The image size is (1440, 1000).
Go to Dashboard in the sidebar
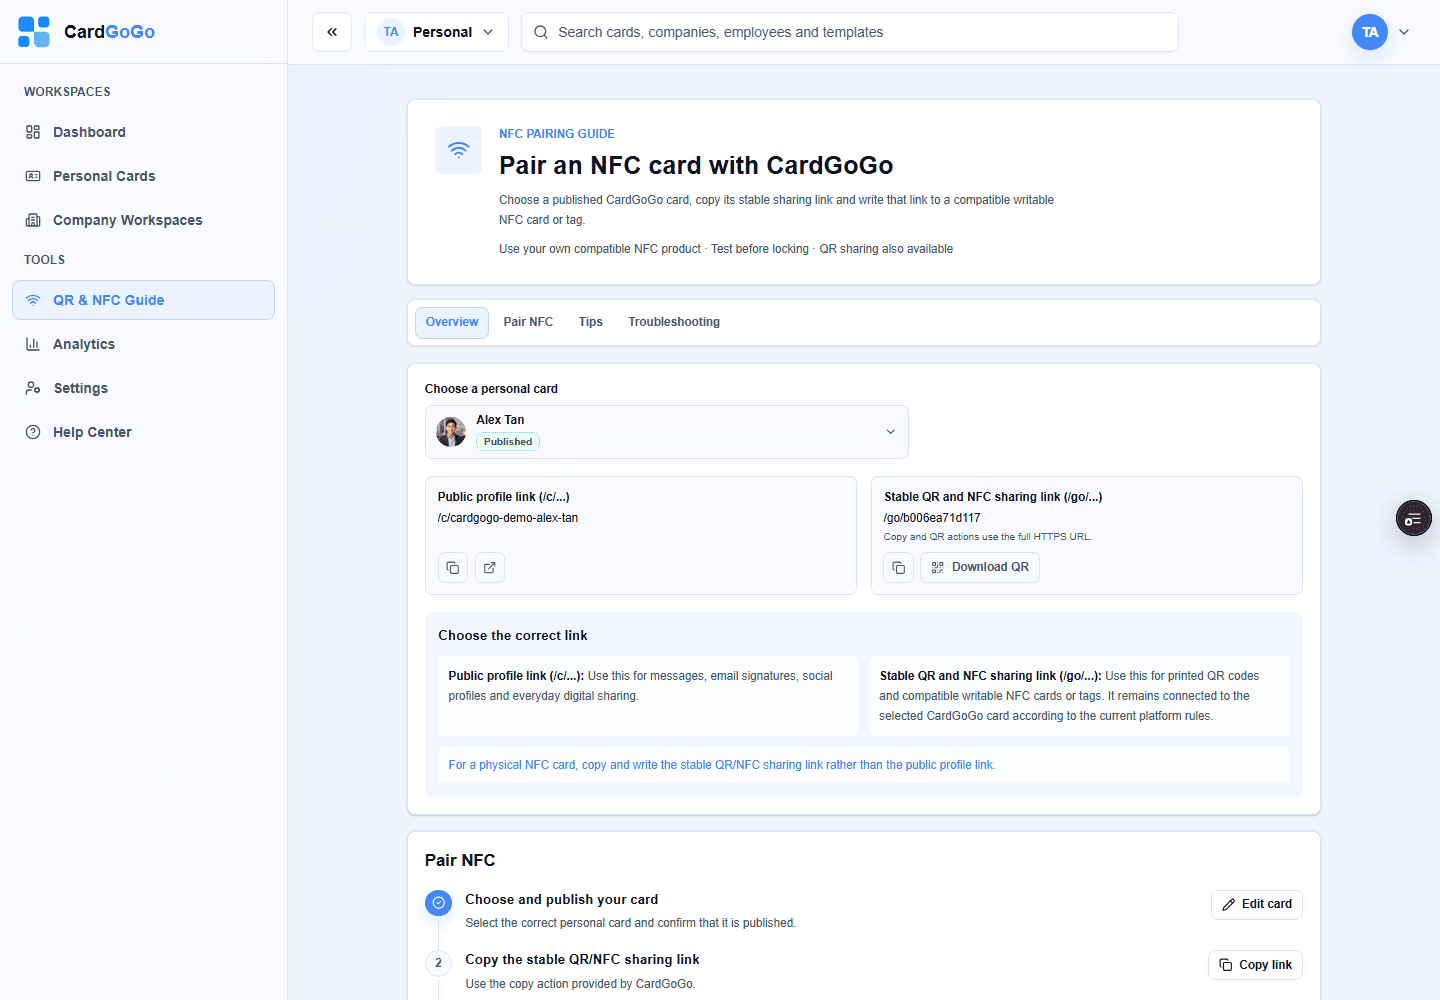point(143,132)
